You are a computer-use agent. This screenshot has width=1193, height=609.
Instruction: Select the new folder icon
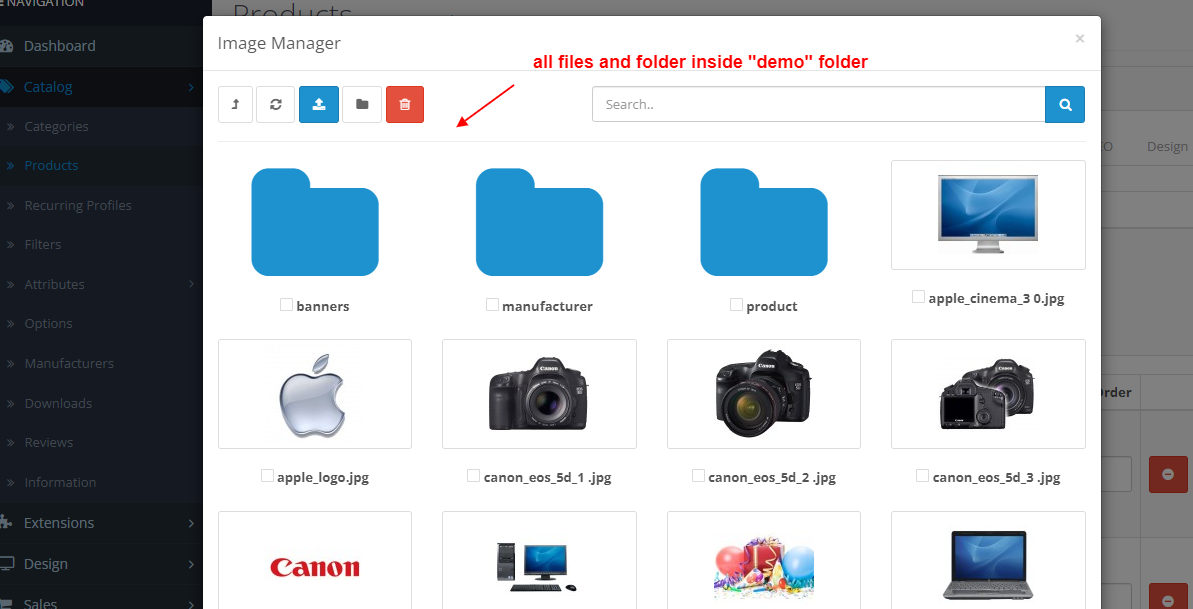362,104
